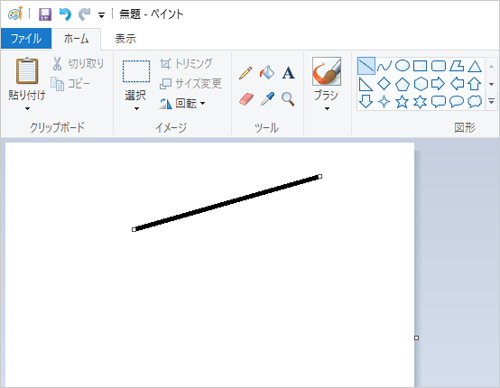Click the トリミング crop button

point(186,63)
